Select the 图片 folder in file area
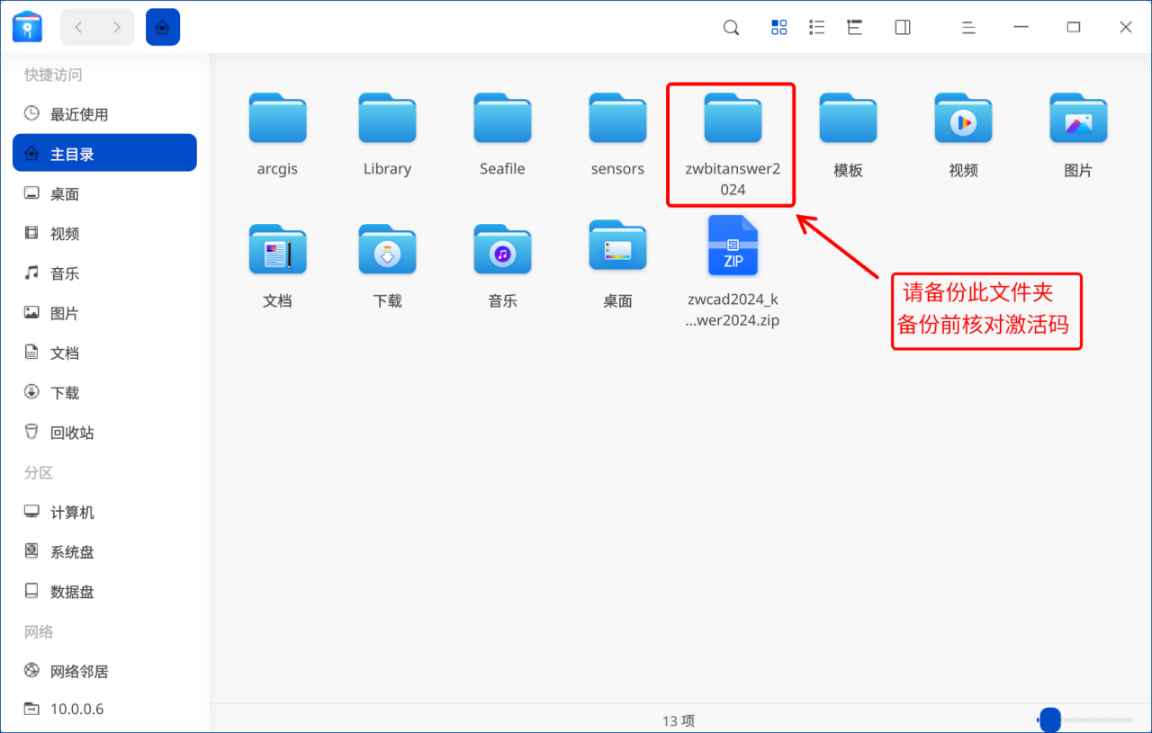This screenshot has width=1152, height=733. point(1079,118)
